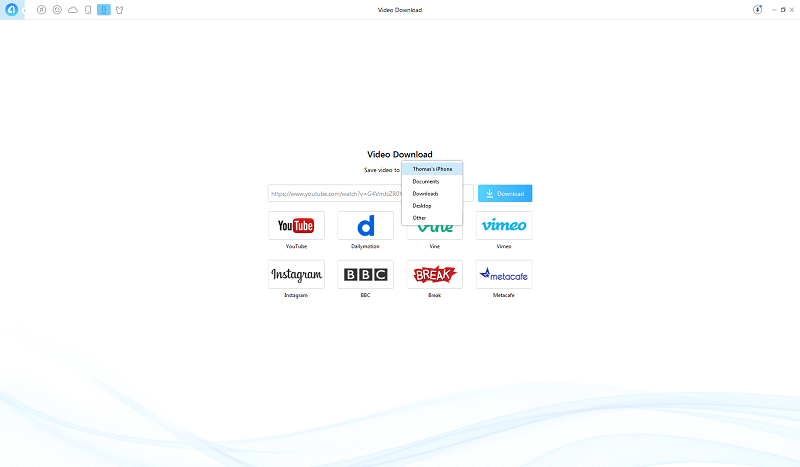Click the YouTube label under its tile
The image size is (800, 467).
click(296, 247)
